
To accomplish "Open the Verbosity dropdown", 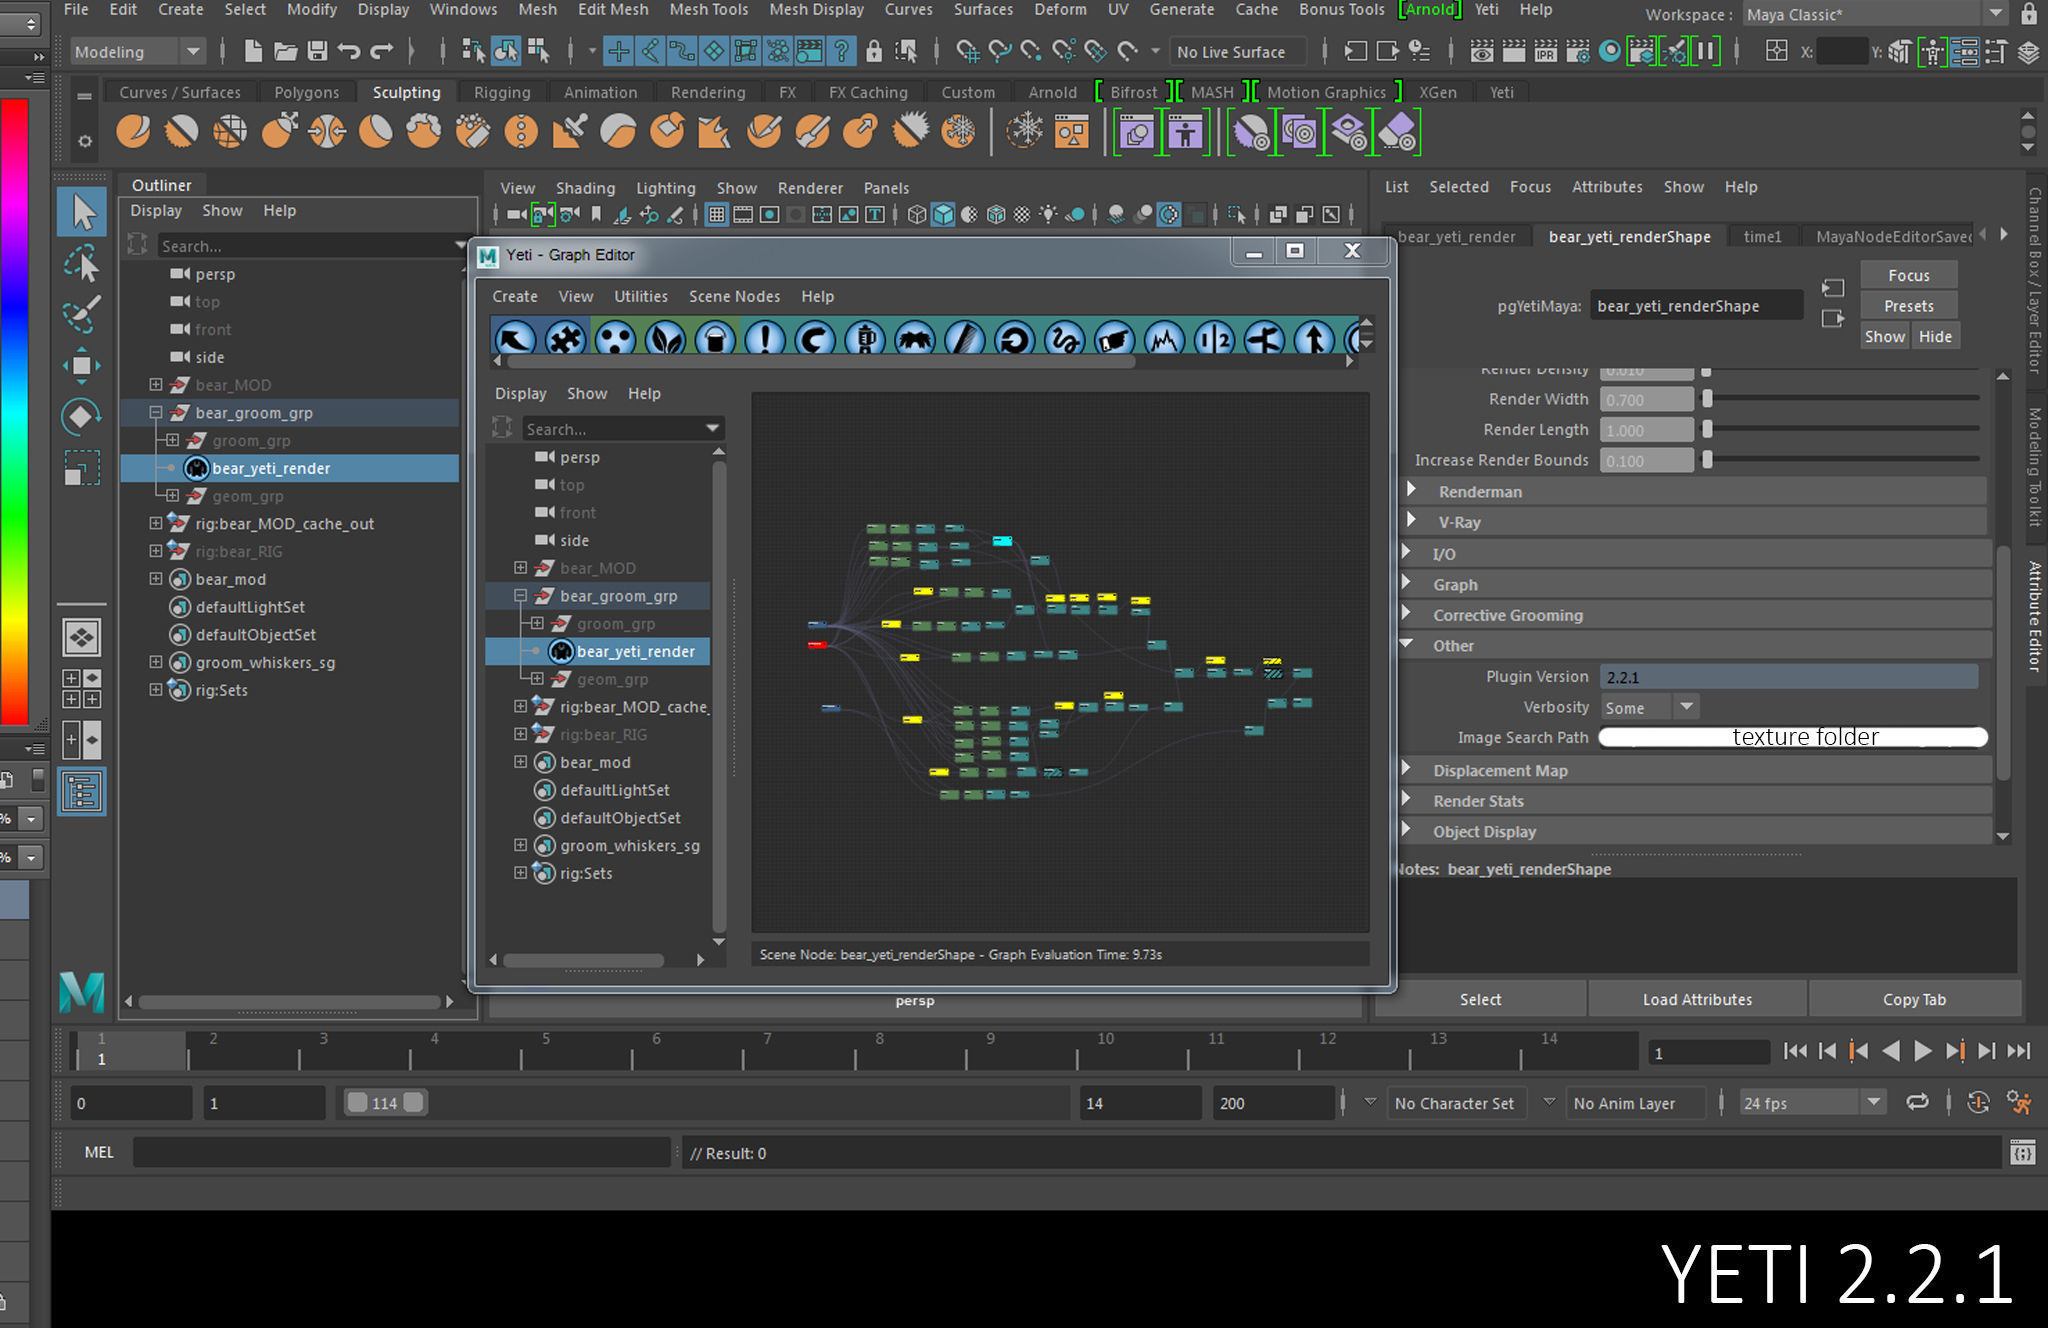I will coord(1686,707).
